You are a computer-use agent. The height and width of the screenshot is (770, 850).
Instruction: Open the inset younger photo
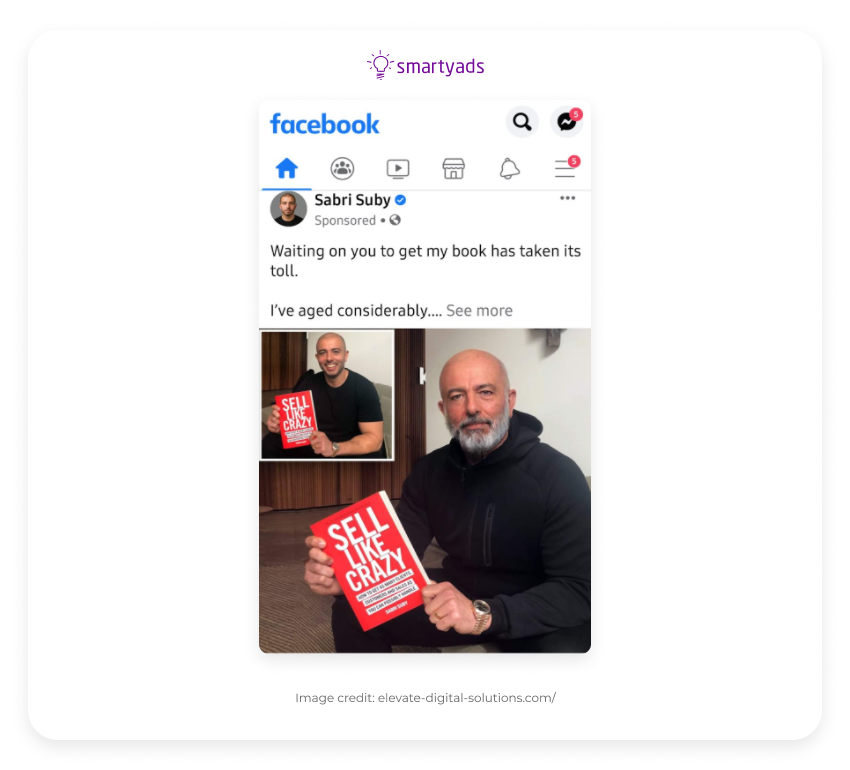(x=327, y=395)
